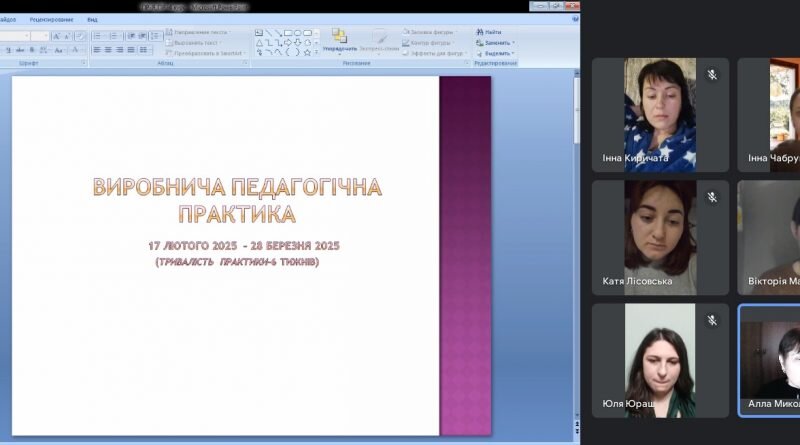The height and width of the screenshot is (445, 800).
Task: Toggle Юля Юраш's muted microphone icon
Action: point(712,320)
